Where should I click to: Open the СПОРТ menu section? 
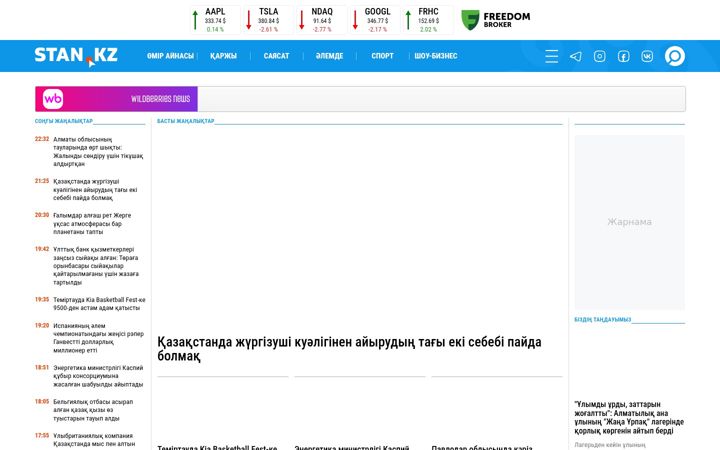point(382,56)
